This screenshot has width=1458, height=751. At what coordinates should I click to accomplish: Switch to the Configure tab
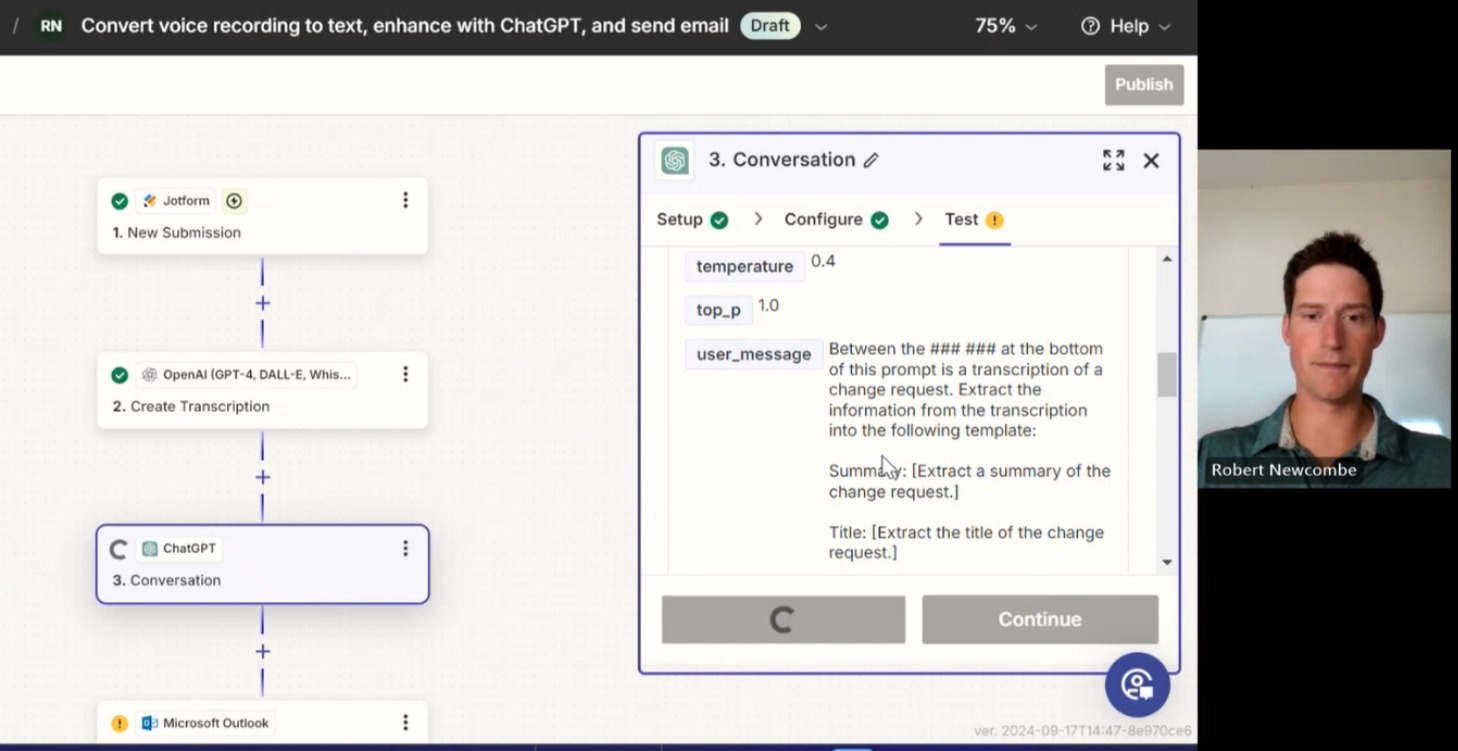pos(836,220)
